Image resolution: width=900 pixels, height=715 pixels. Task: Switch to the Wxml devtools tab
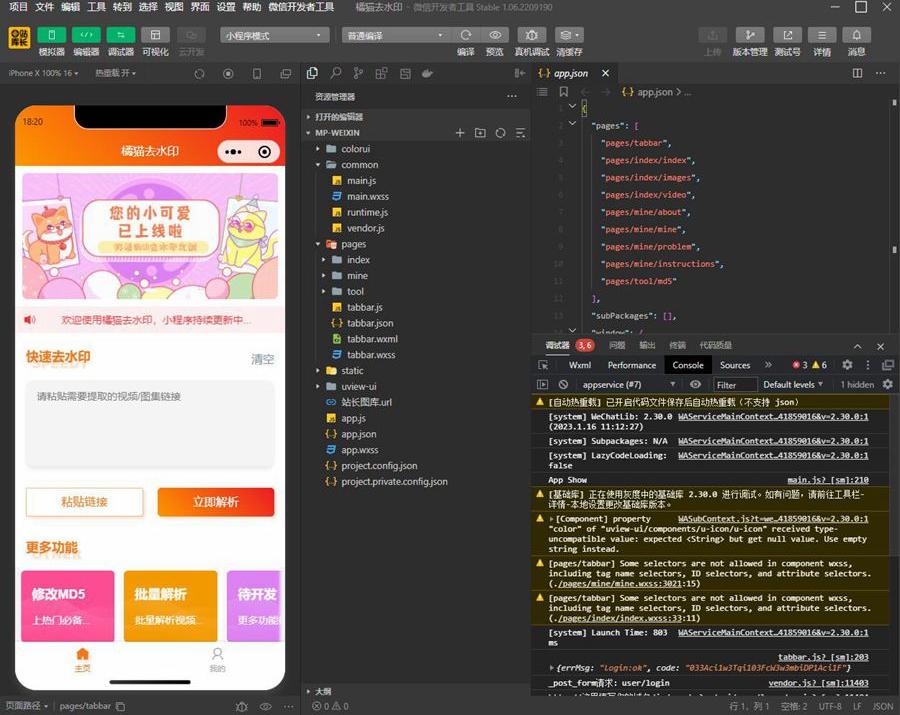[580, 365]
